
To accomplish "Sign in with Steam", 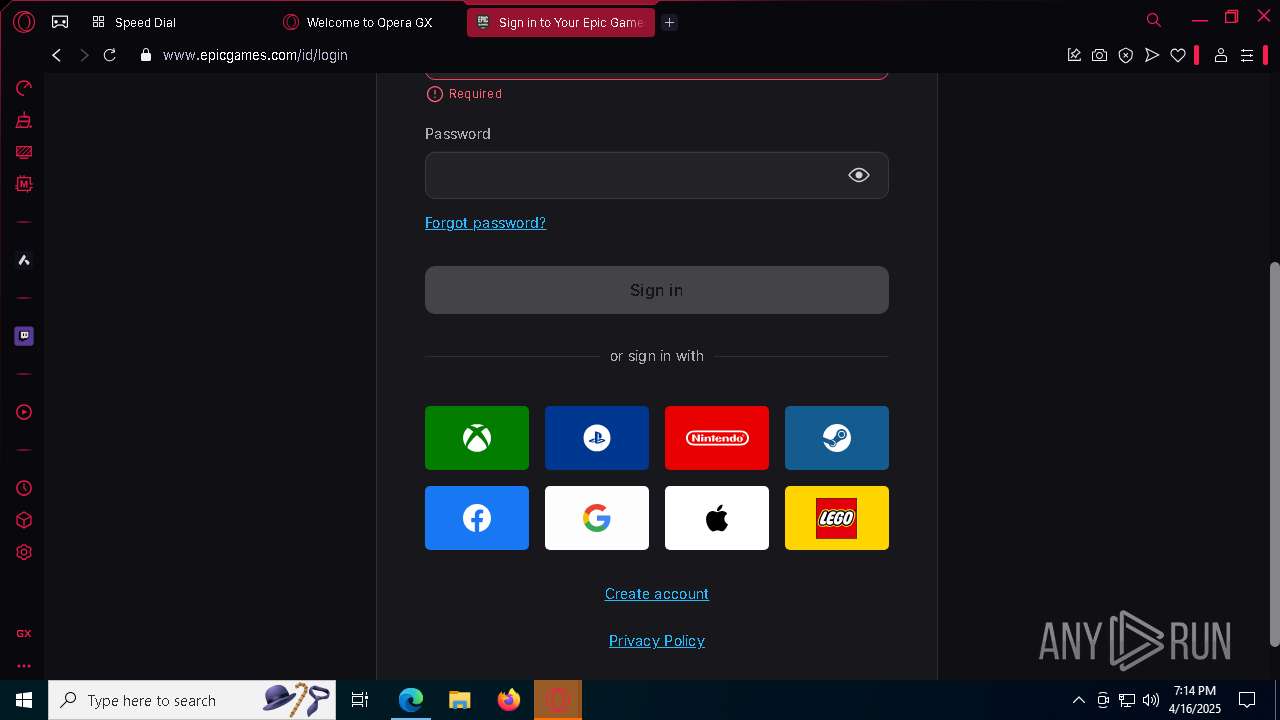I will coord(837,438).
